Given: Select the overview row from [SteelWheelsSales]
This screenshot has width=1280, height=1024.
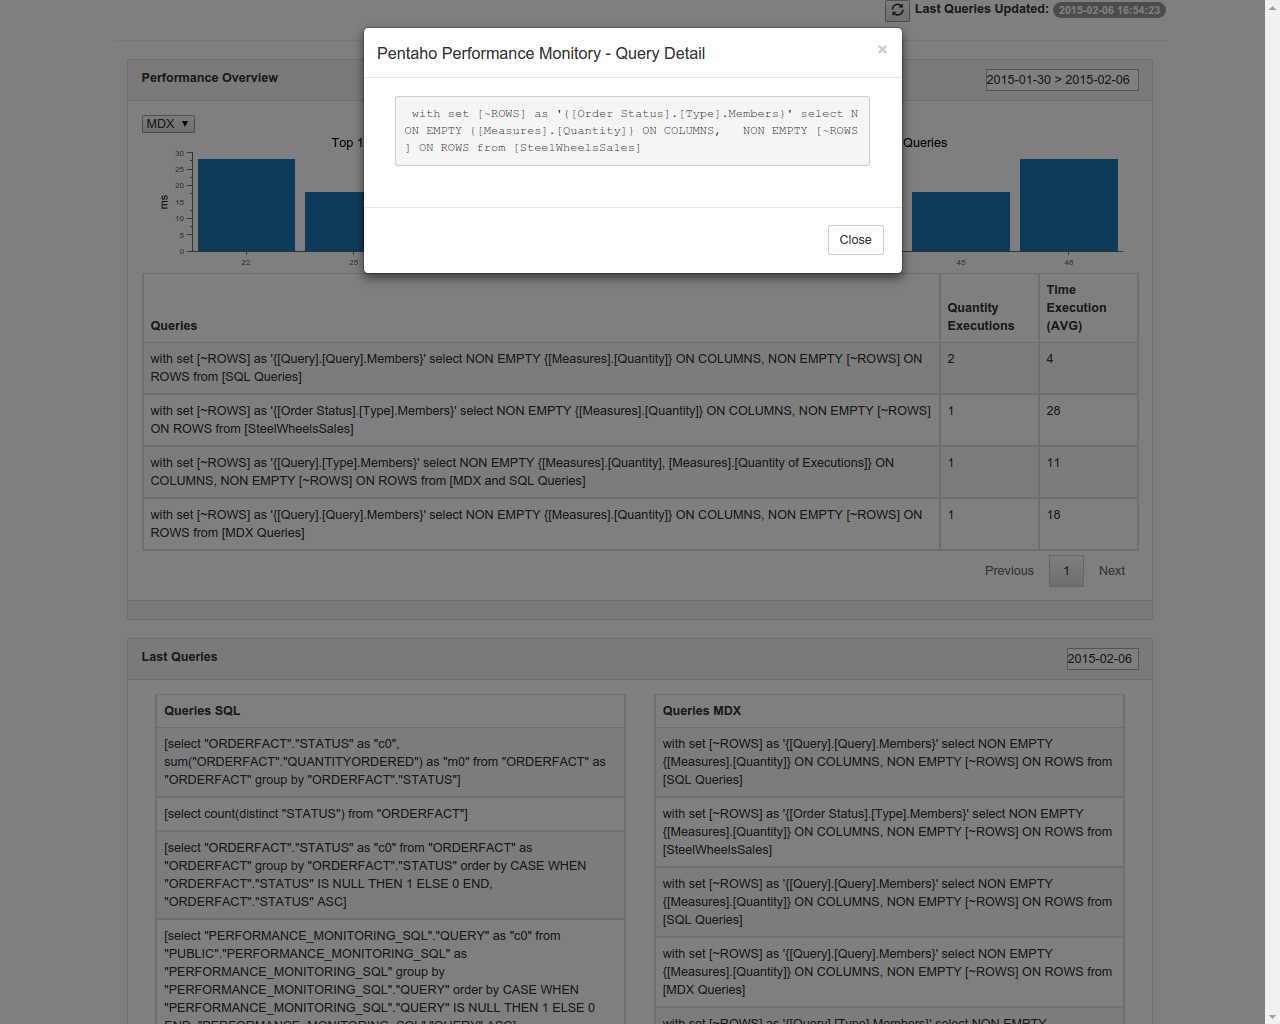Looking at the screenshot, I should 640,420.
